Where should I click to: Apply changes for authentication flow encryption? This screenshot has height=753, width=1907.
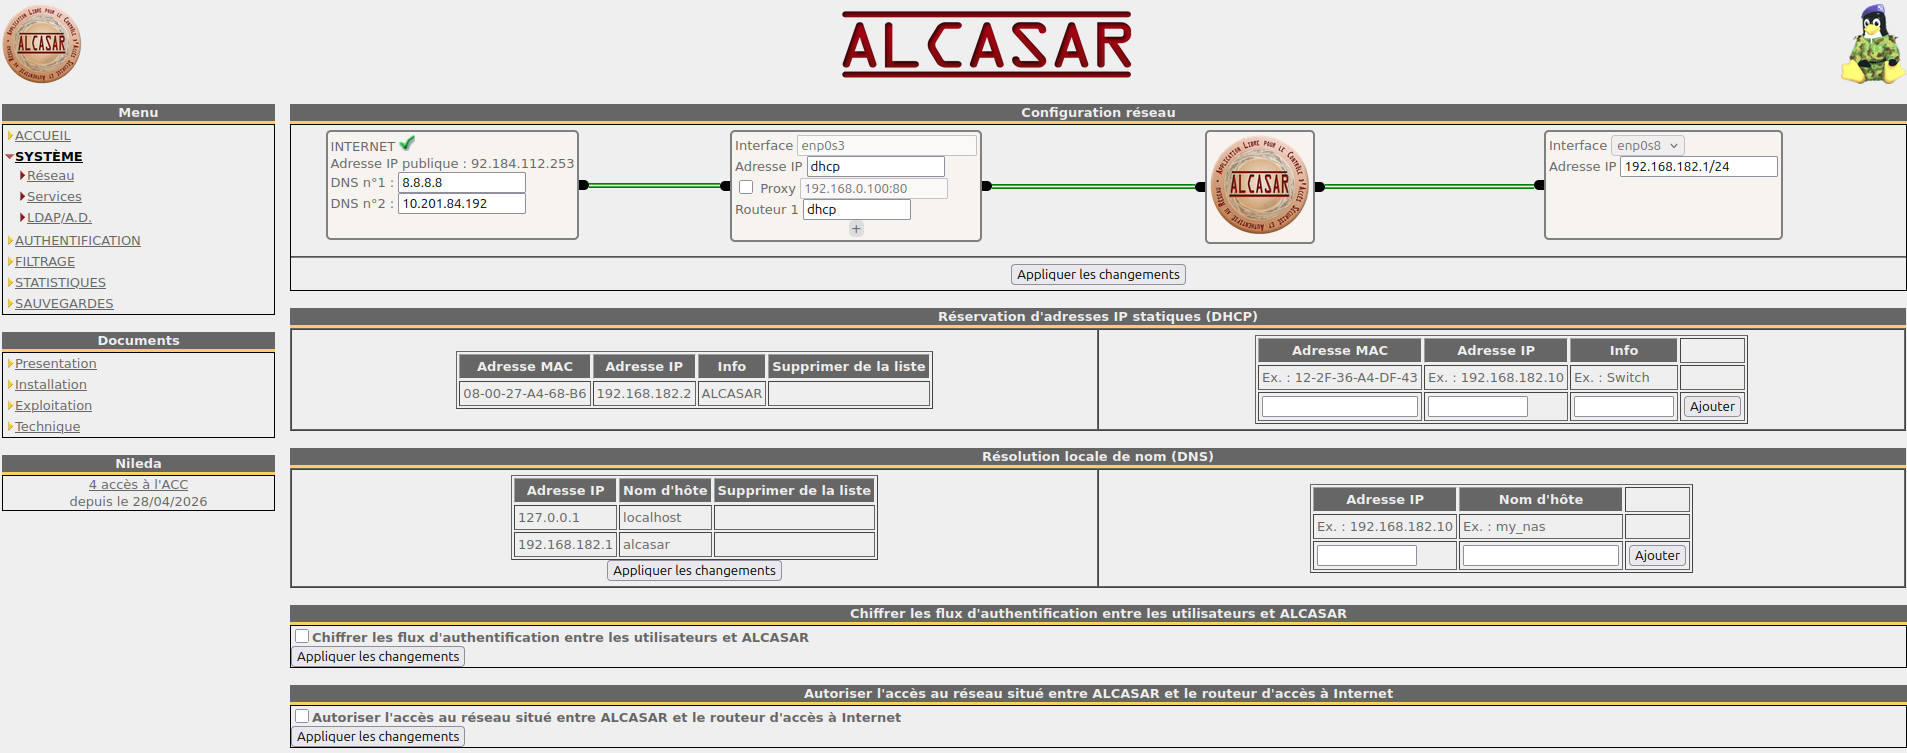coord(378,656)
